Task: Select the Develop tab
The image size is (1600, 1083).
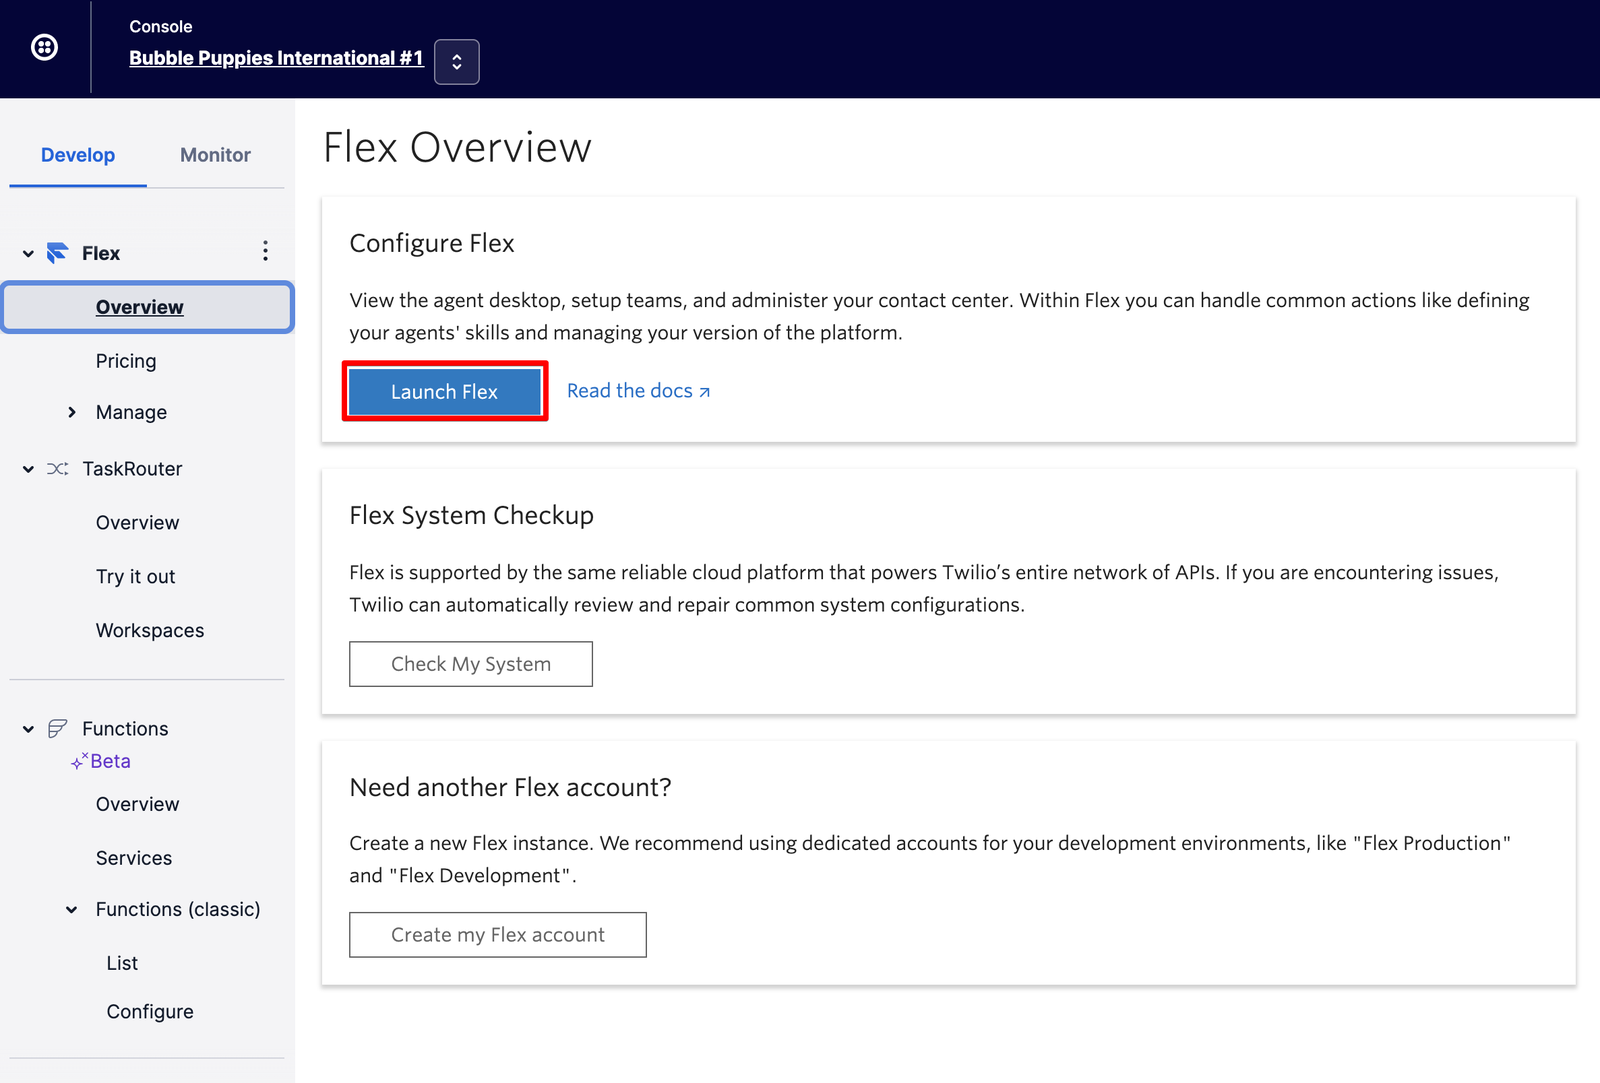Action: [x=77, y=155]
